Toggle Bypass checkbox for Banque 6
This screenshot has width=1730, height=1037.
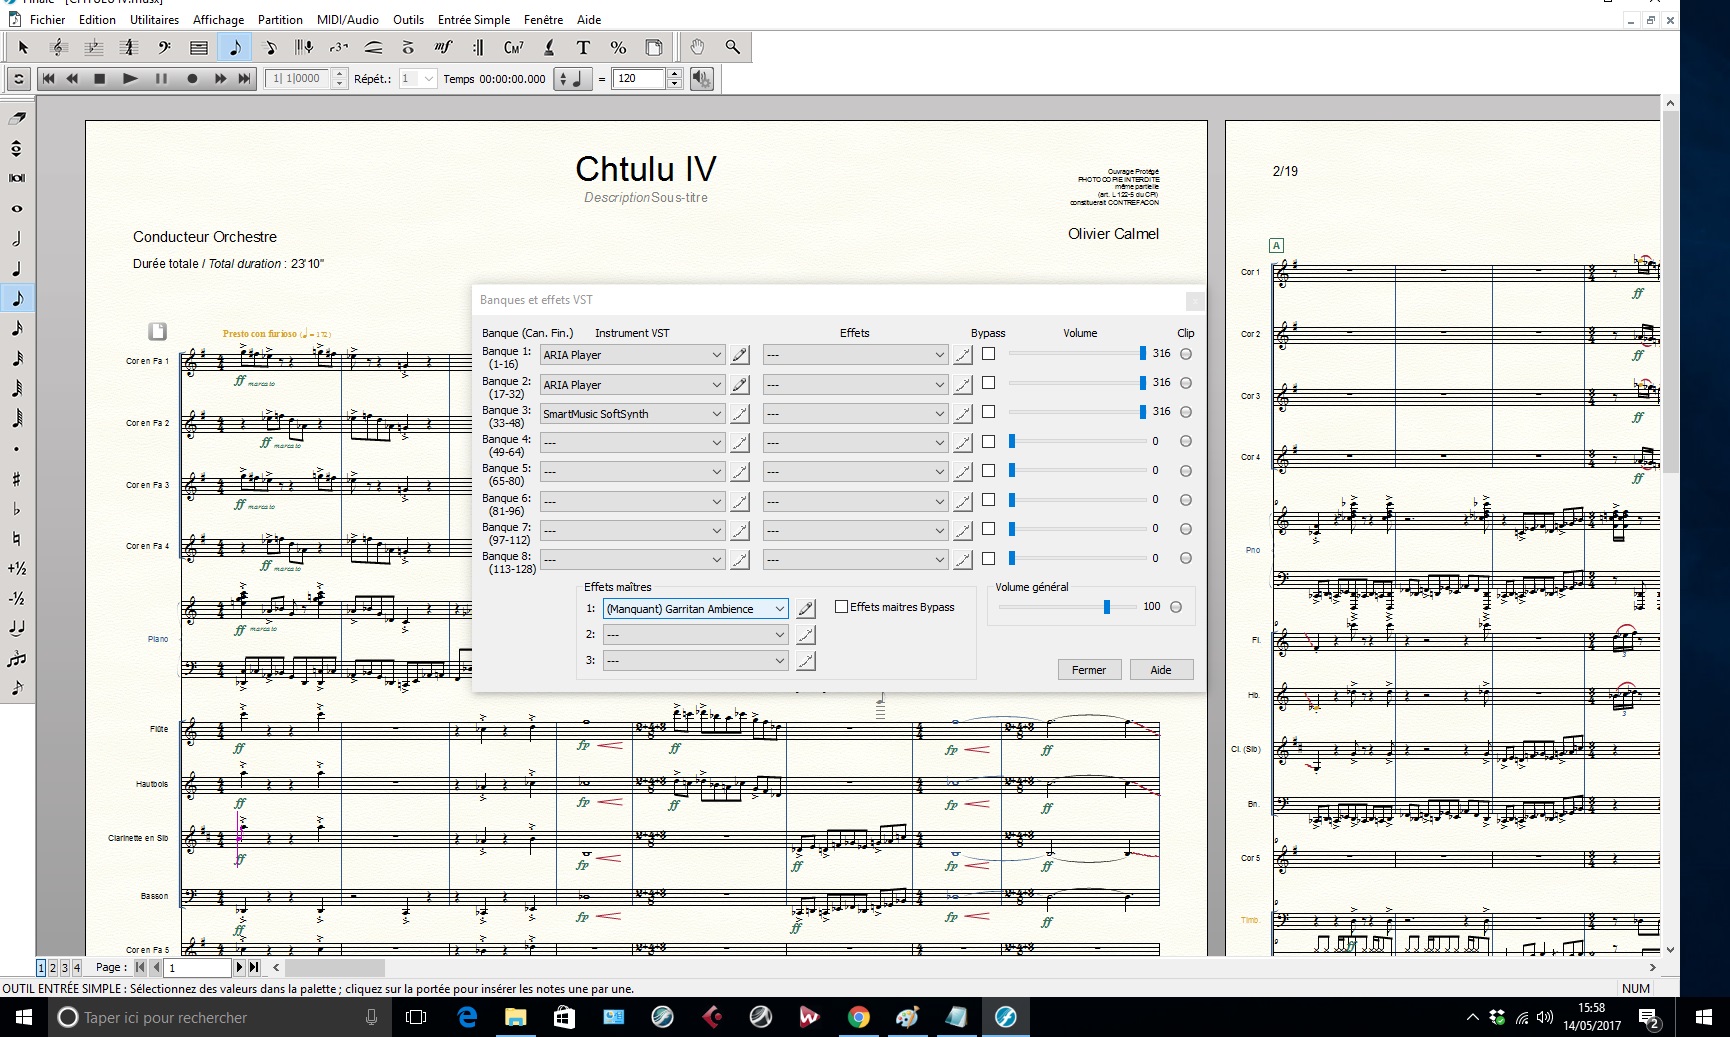989,500
